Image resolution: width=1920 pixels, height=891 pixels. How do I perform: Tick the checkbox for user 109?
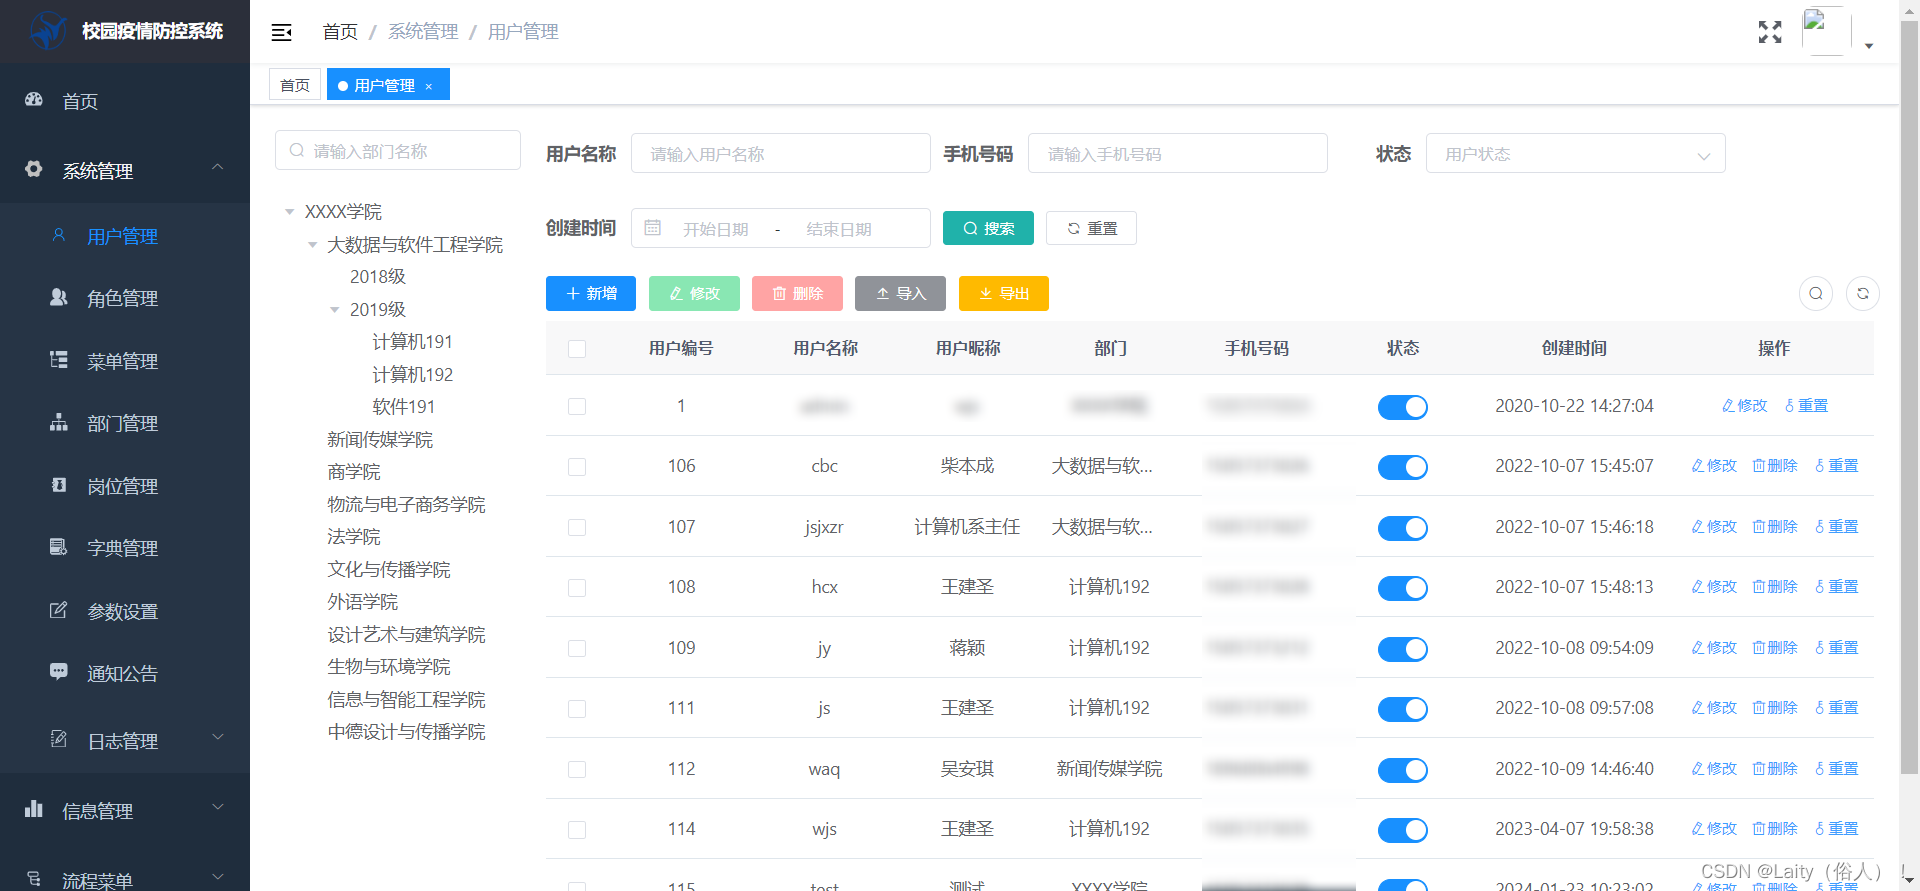point(577,648)
